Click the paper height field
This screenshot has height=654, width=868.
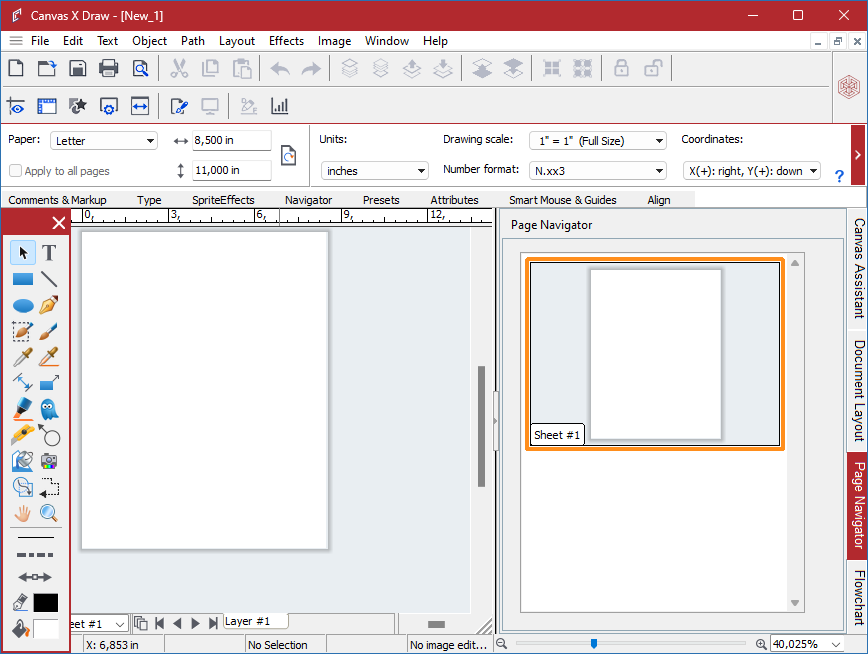click(231, 170)
